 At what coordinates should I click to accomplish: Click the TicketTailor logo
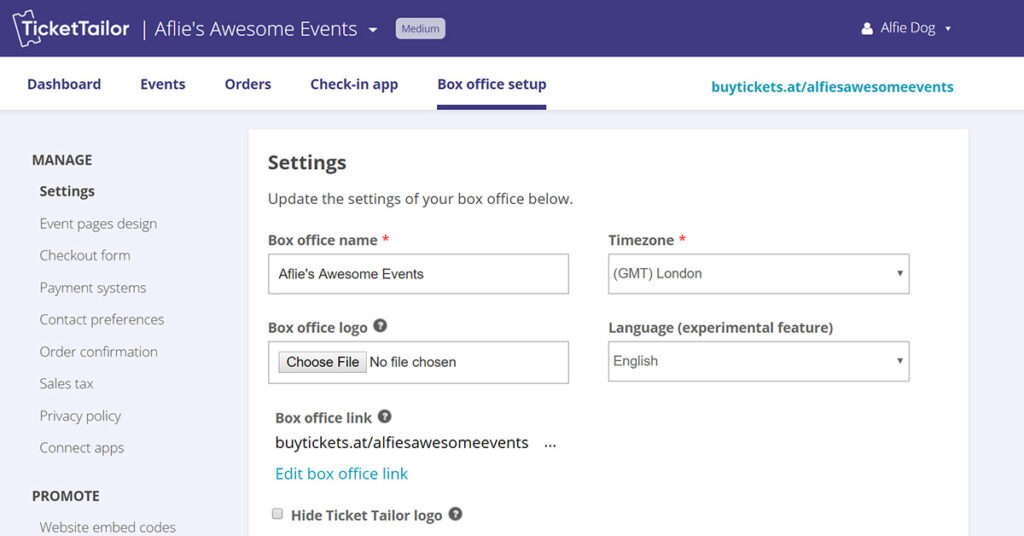pos(71,29)
